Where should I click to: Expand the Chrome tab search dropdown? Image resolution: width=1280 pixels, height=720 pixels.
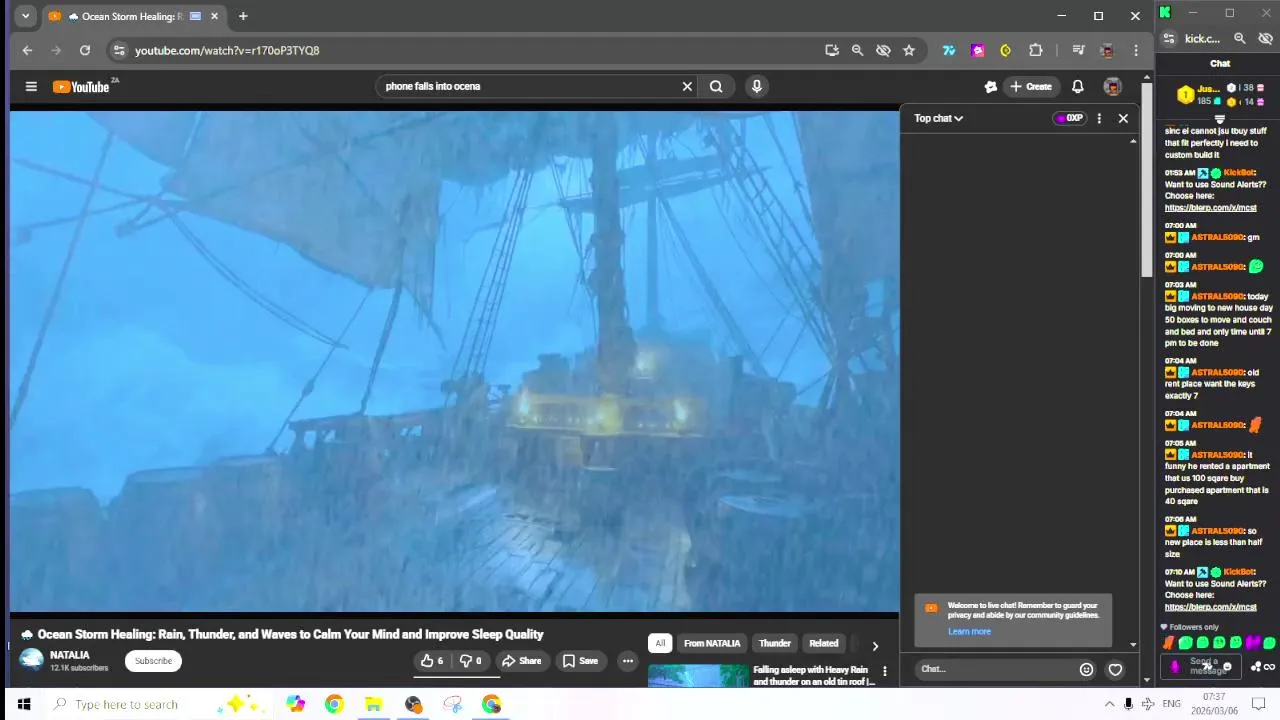pos(25,16)
